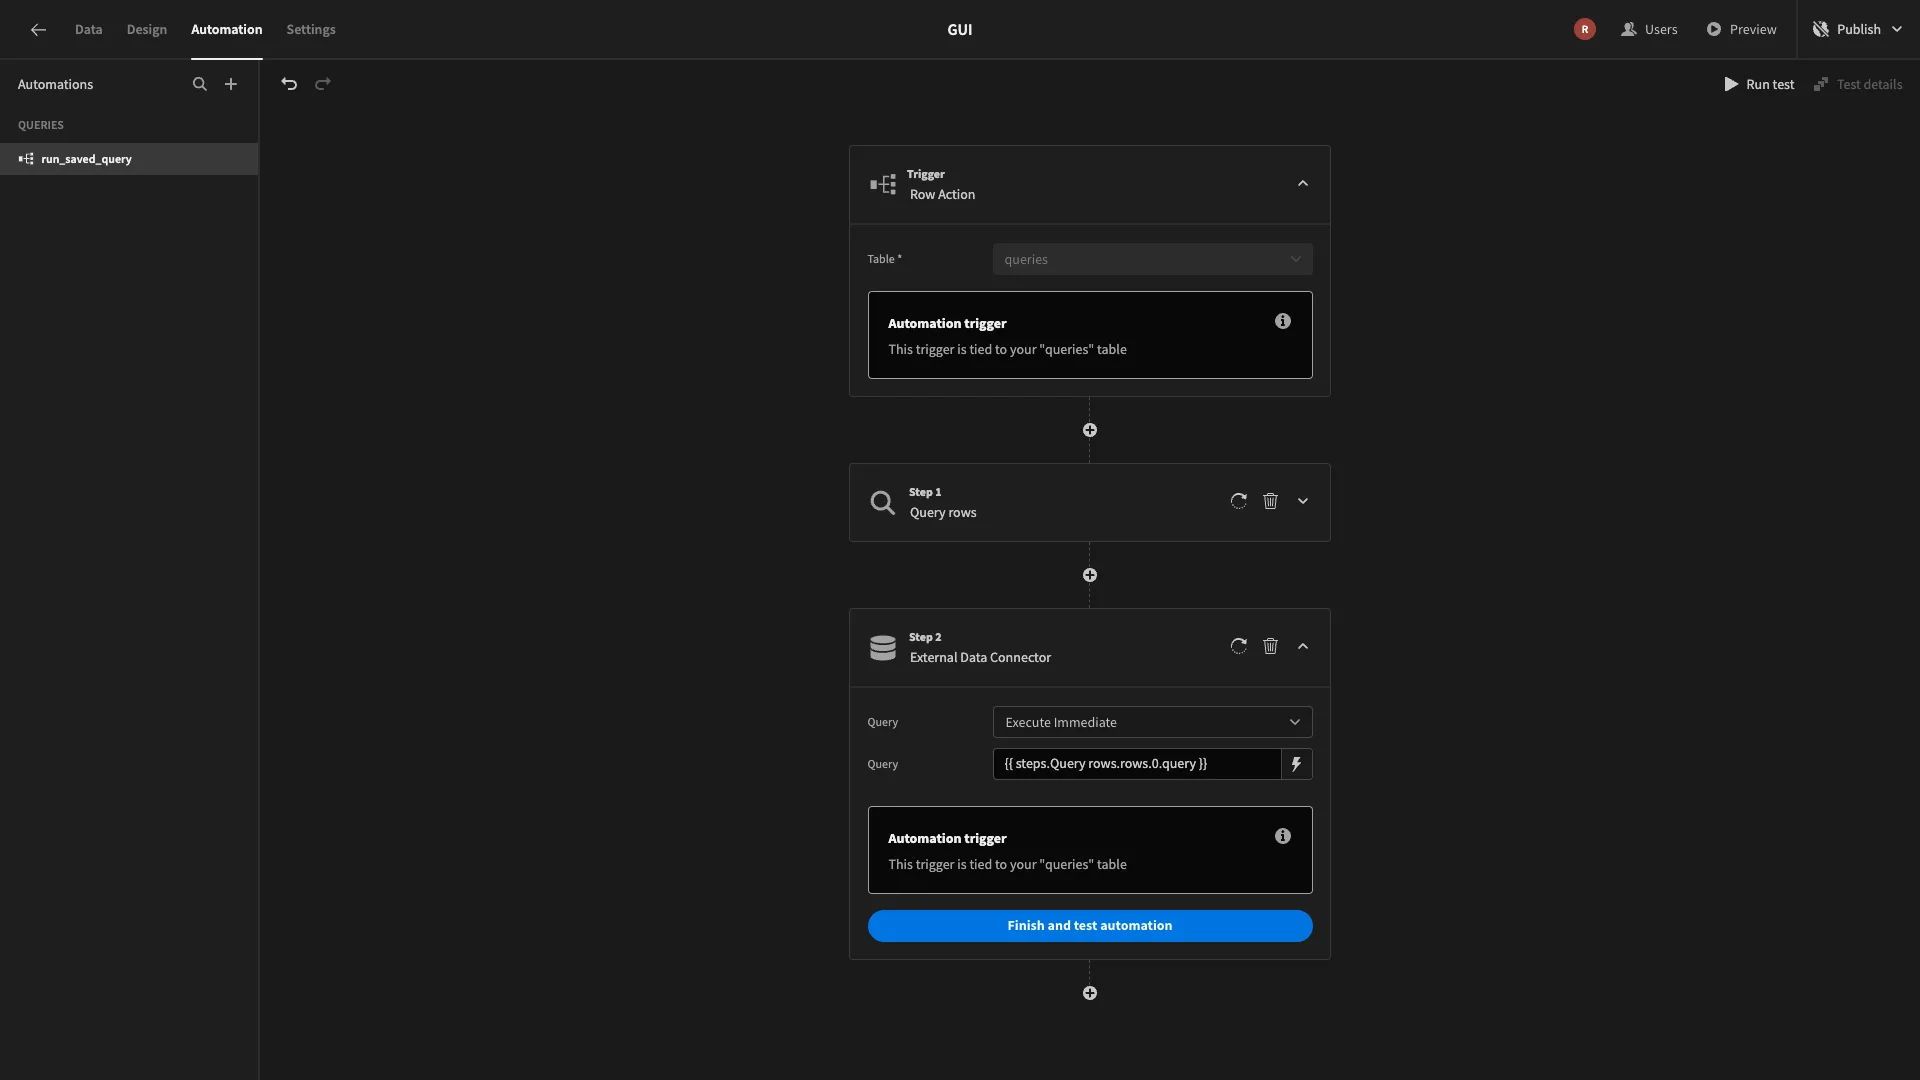Open the red R user avatar
The image size is (1920, 1080).
coord(1585,29)
